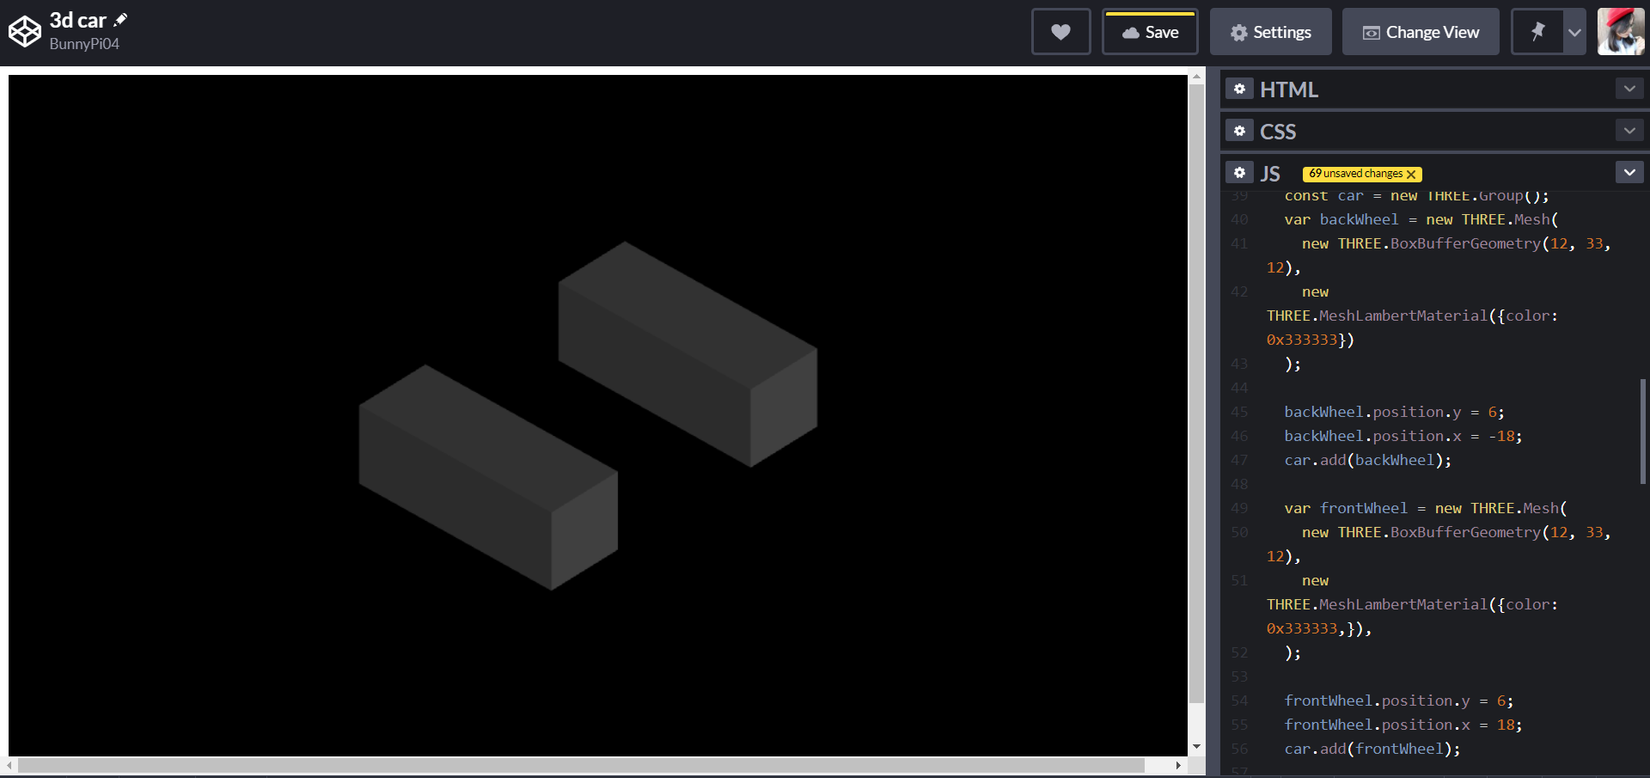
Task: Click the 0x333333,}), color value on line 51
Action: [1319, 629]
